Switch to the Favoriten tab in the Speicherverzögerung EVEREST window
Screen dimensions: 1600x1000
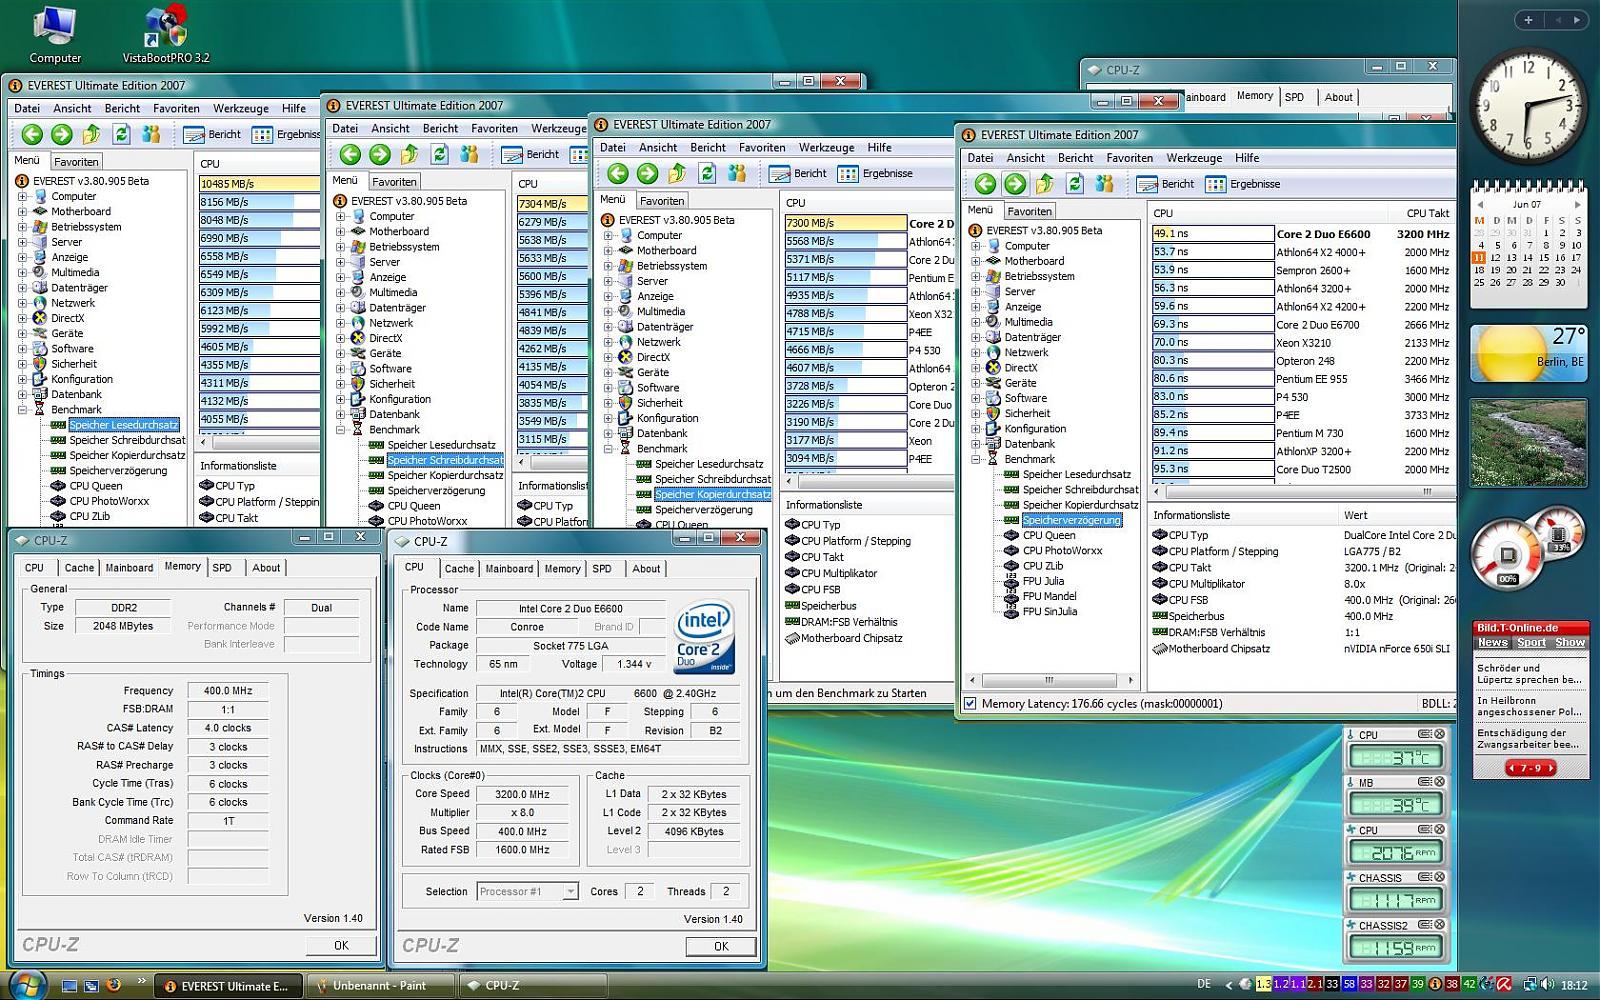point(1030,211)
